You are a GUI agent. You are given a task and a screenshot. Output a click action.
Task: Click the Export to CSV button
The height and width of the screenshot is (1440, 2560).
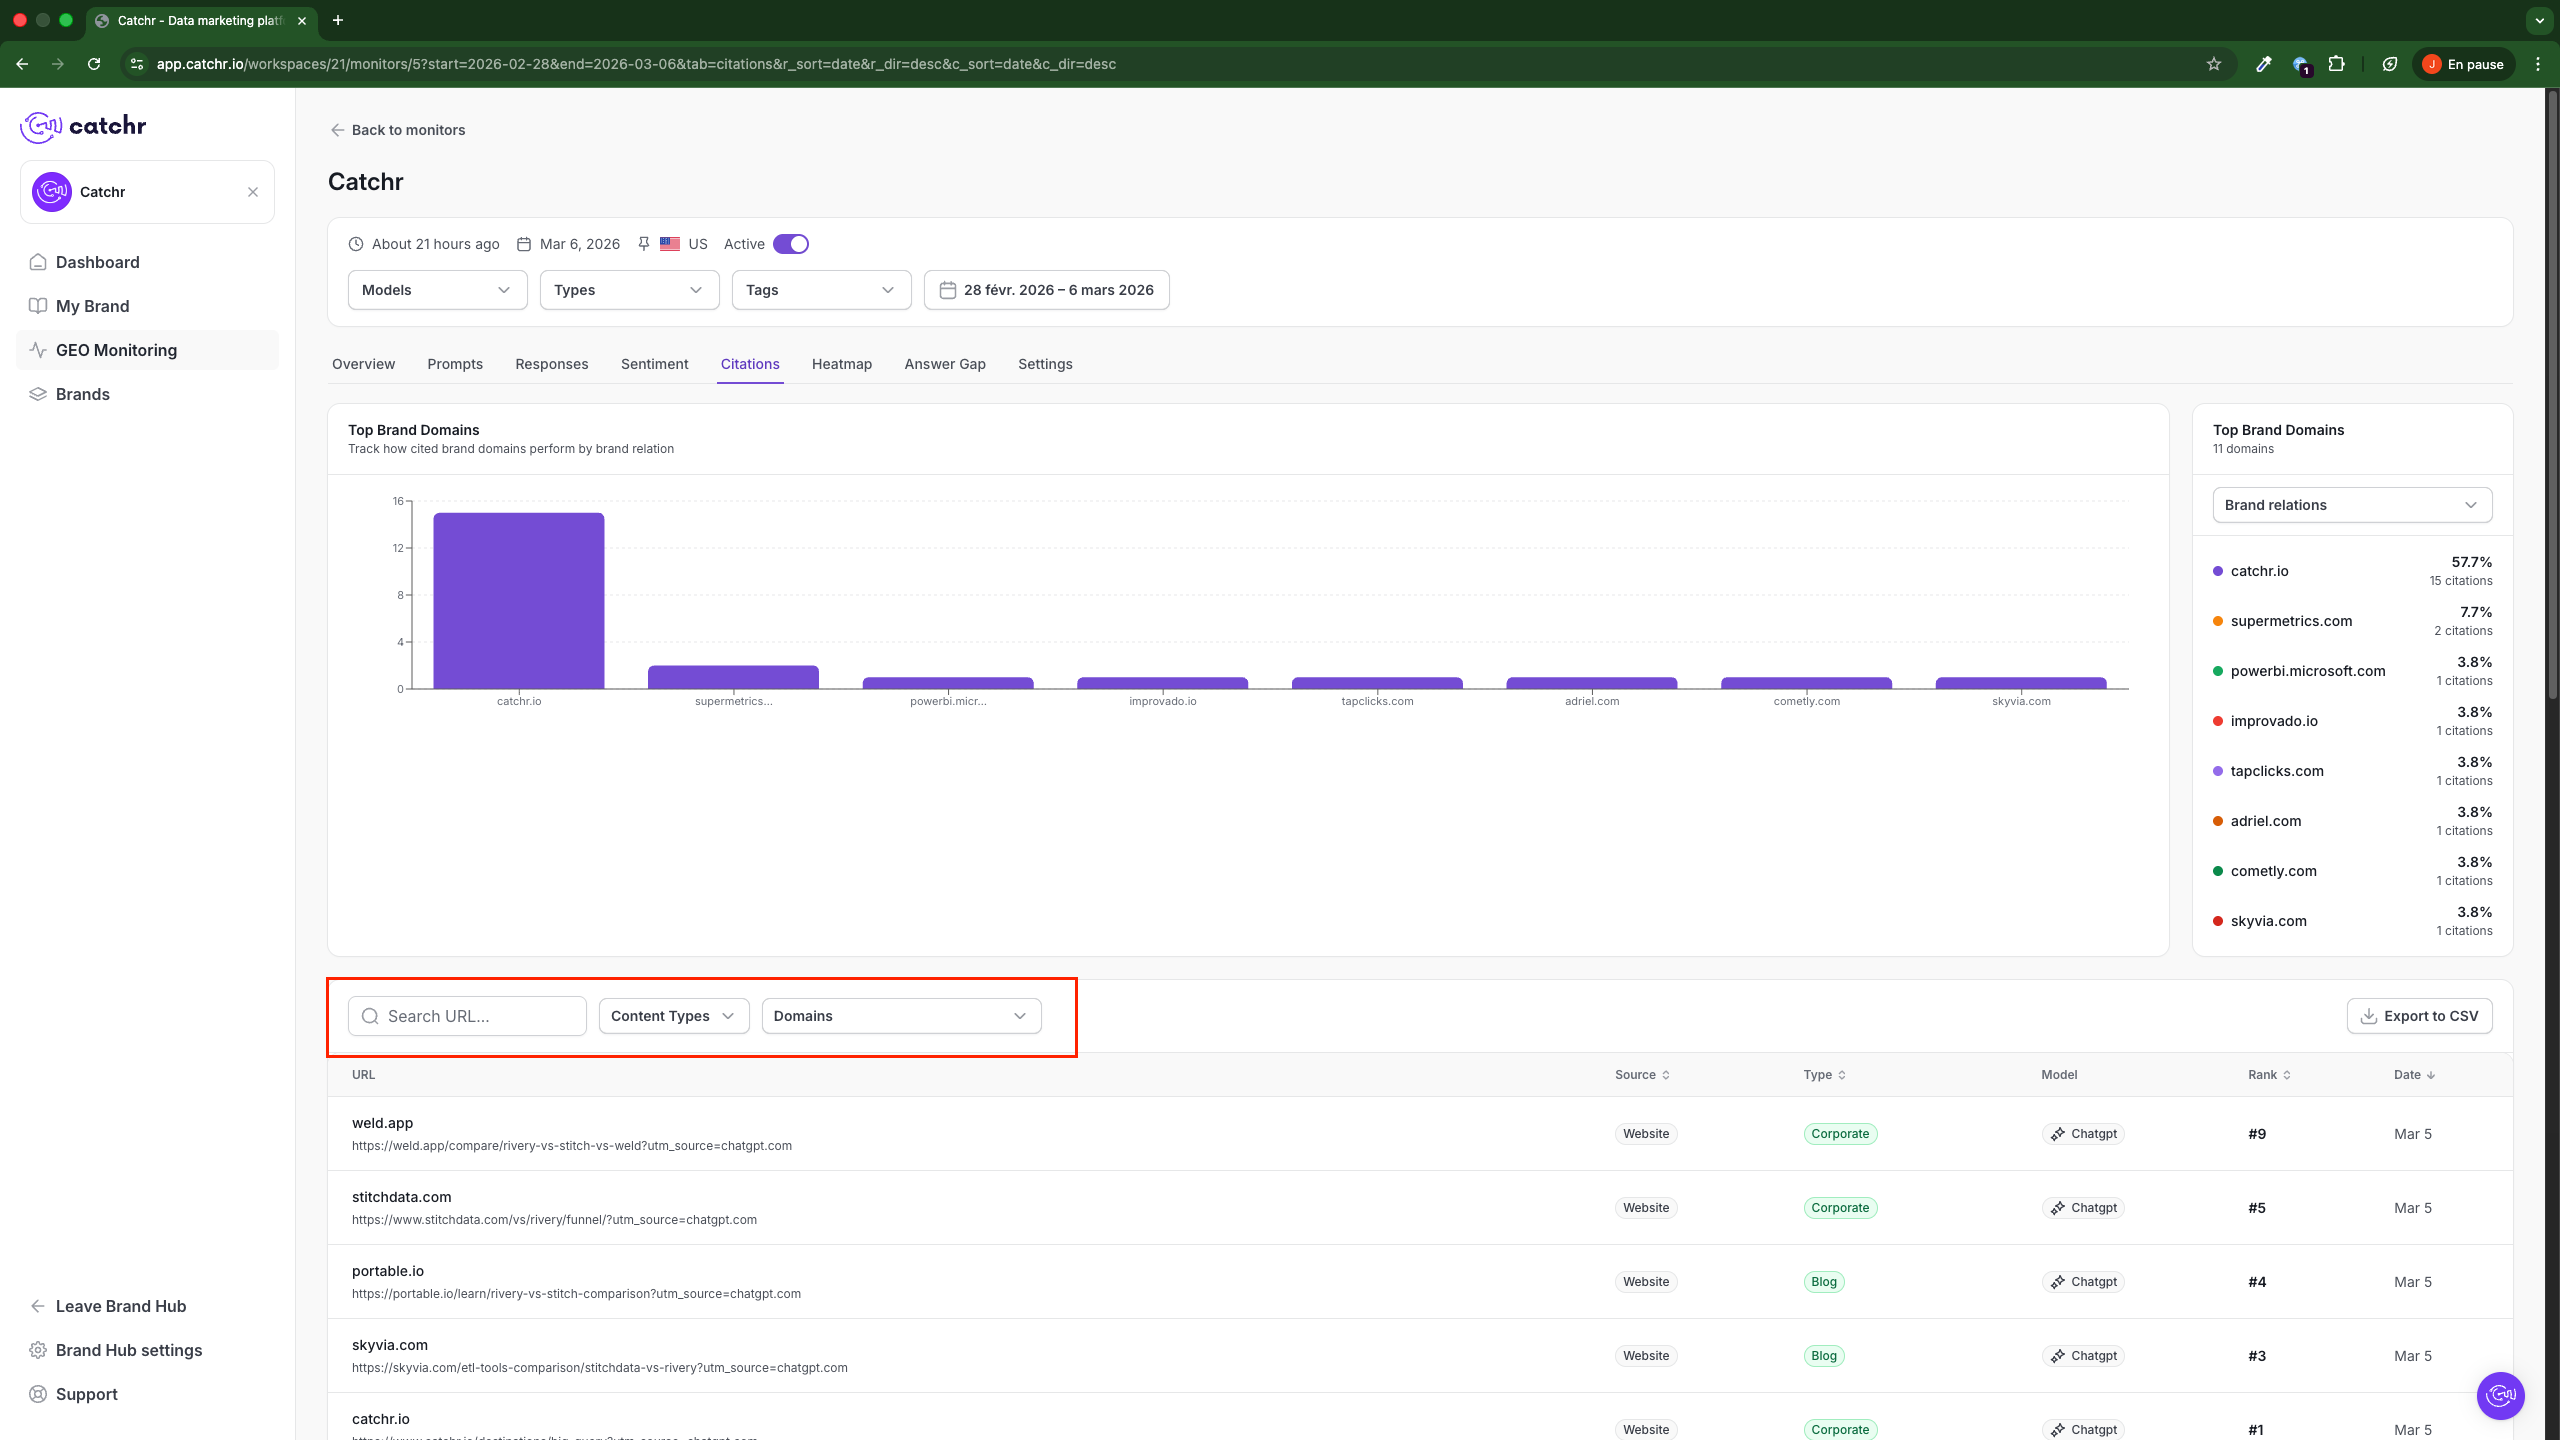pos(2419,1016)
